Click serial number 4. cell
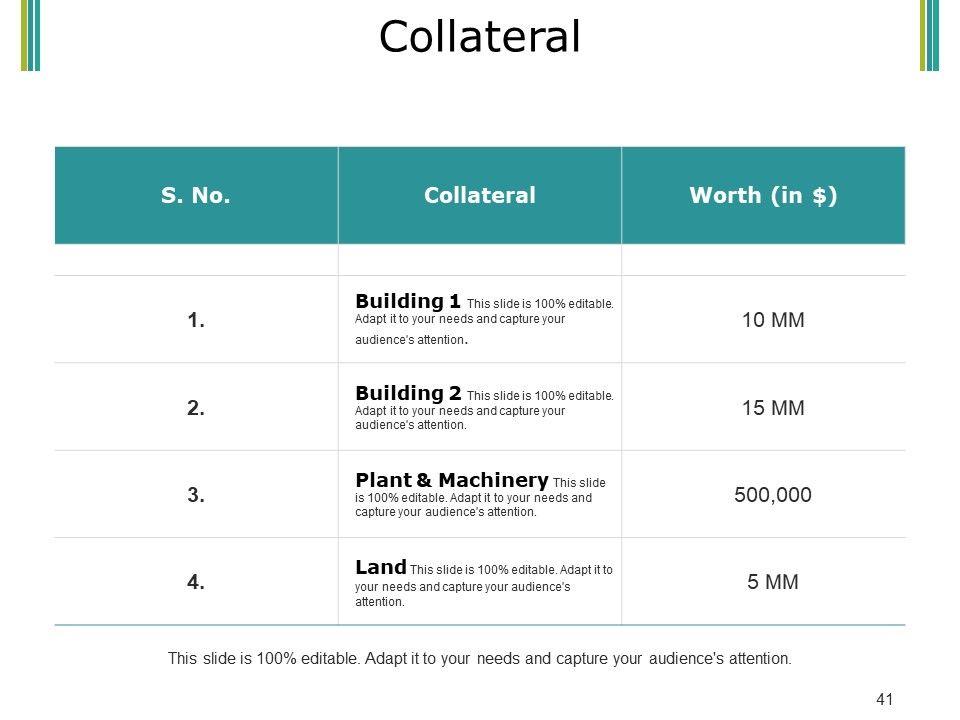This screenshot has width=960, height=720. (x=196, y=581)
